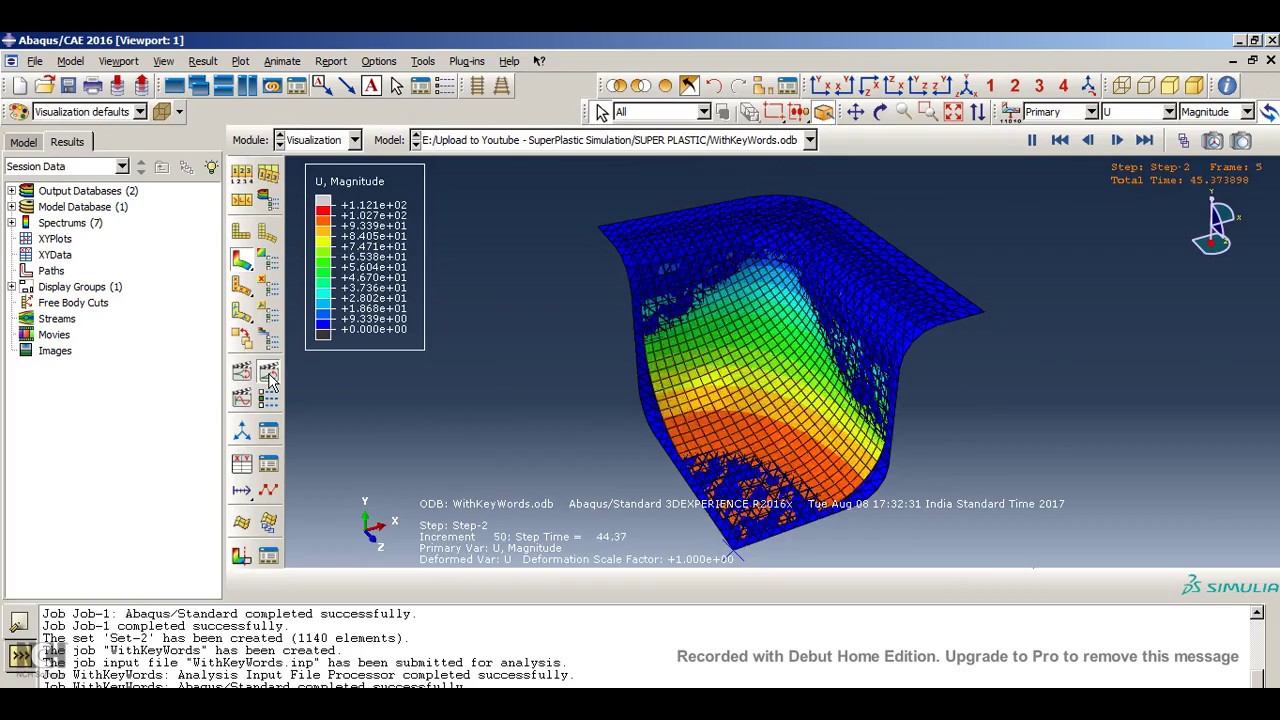Screen dimensions: 1280x720
Task: Click the Cycle Views arrows icon
Action: 978,112
